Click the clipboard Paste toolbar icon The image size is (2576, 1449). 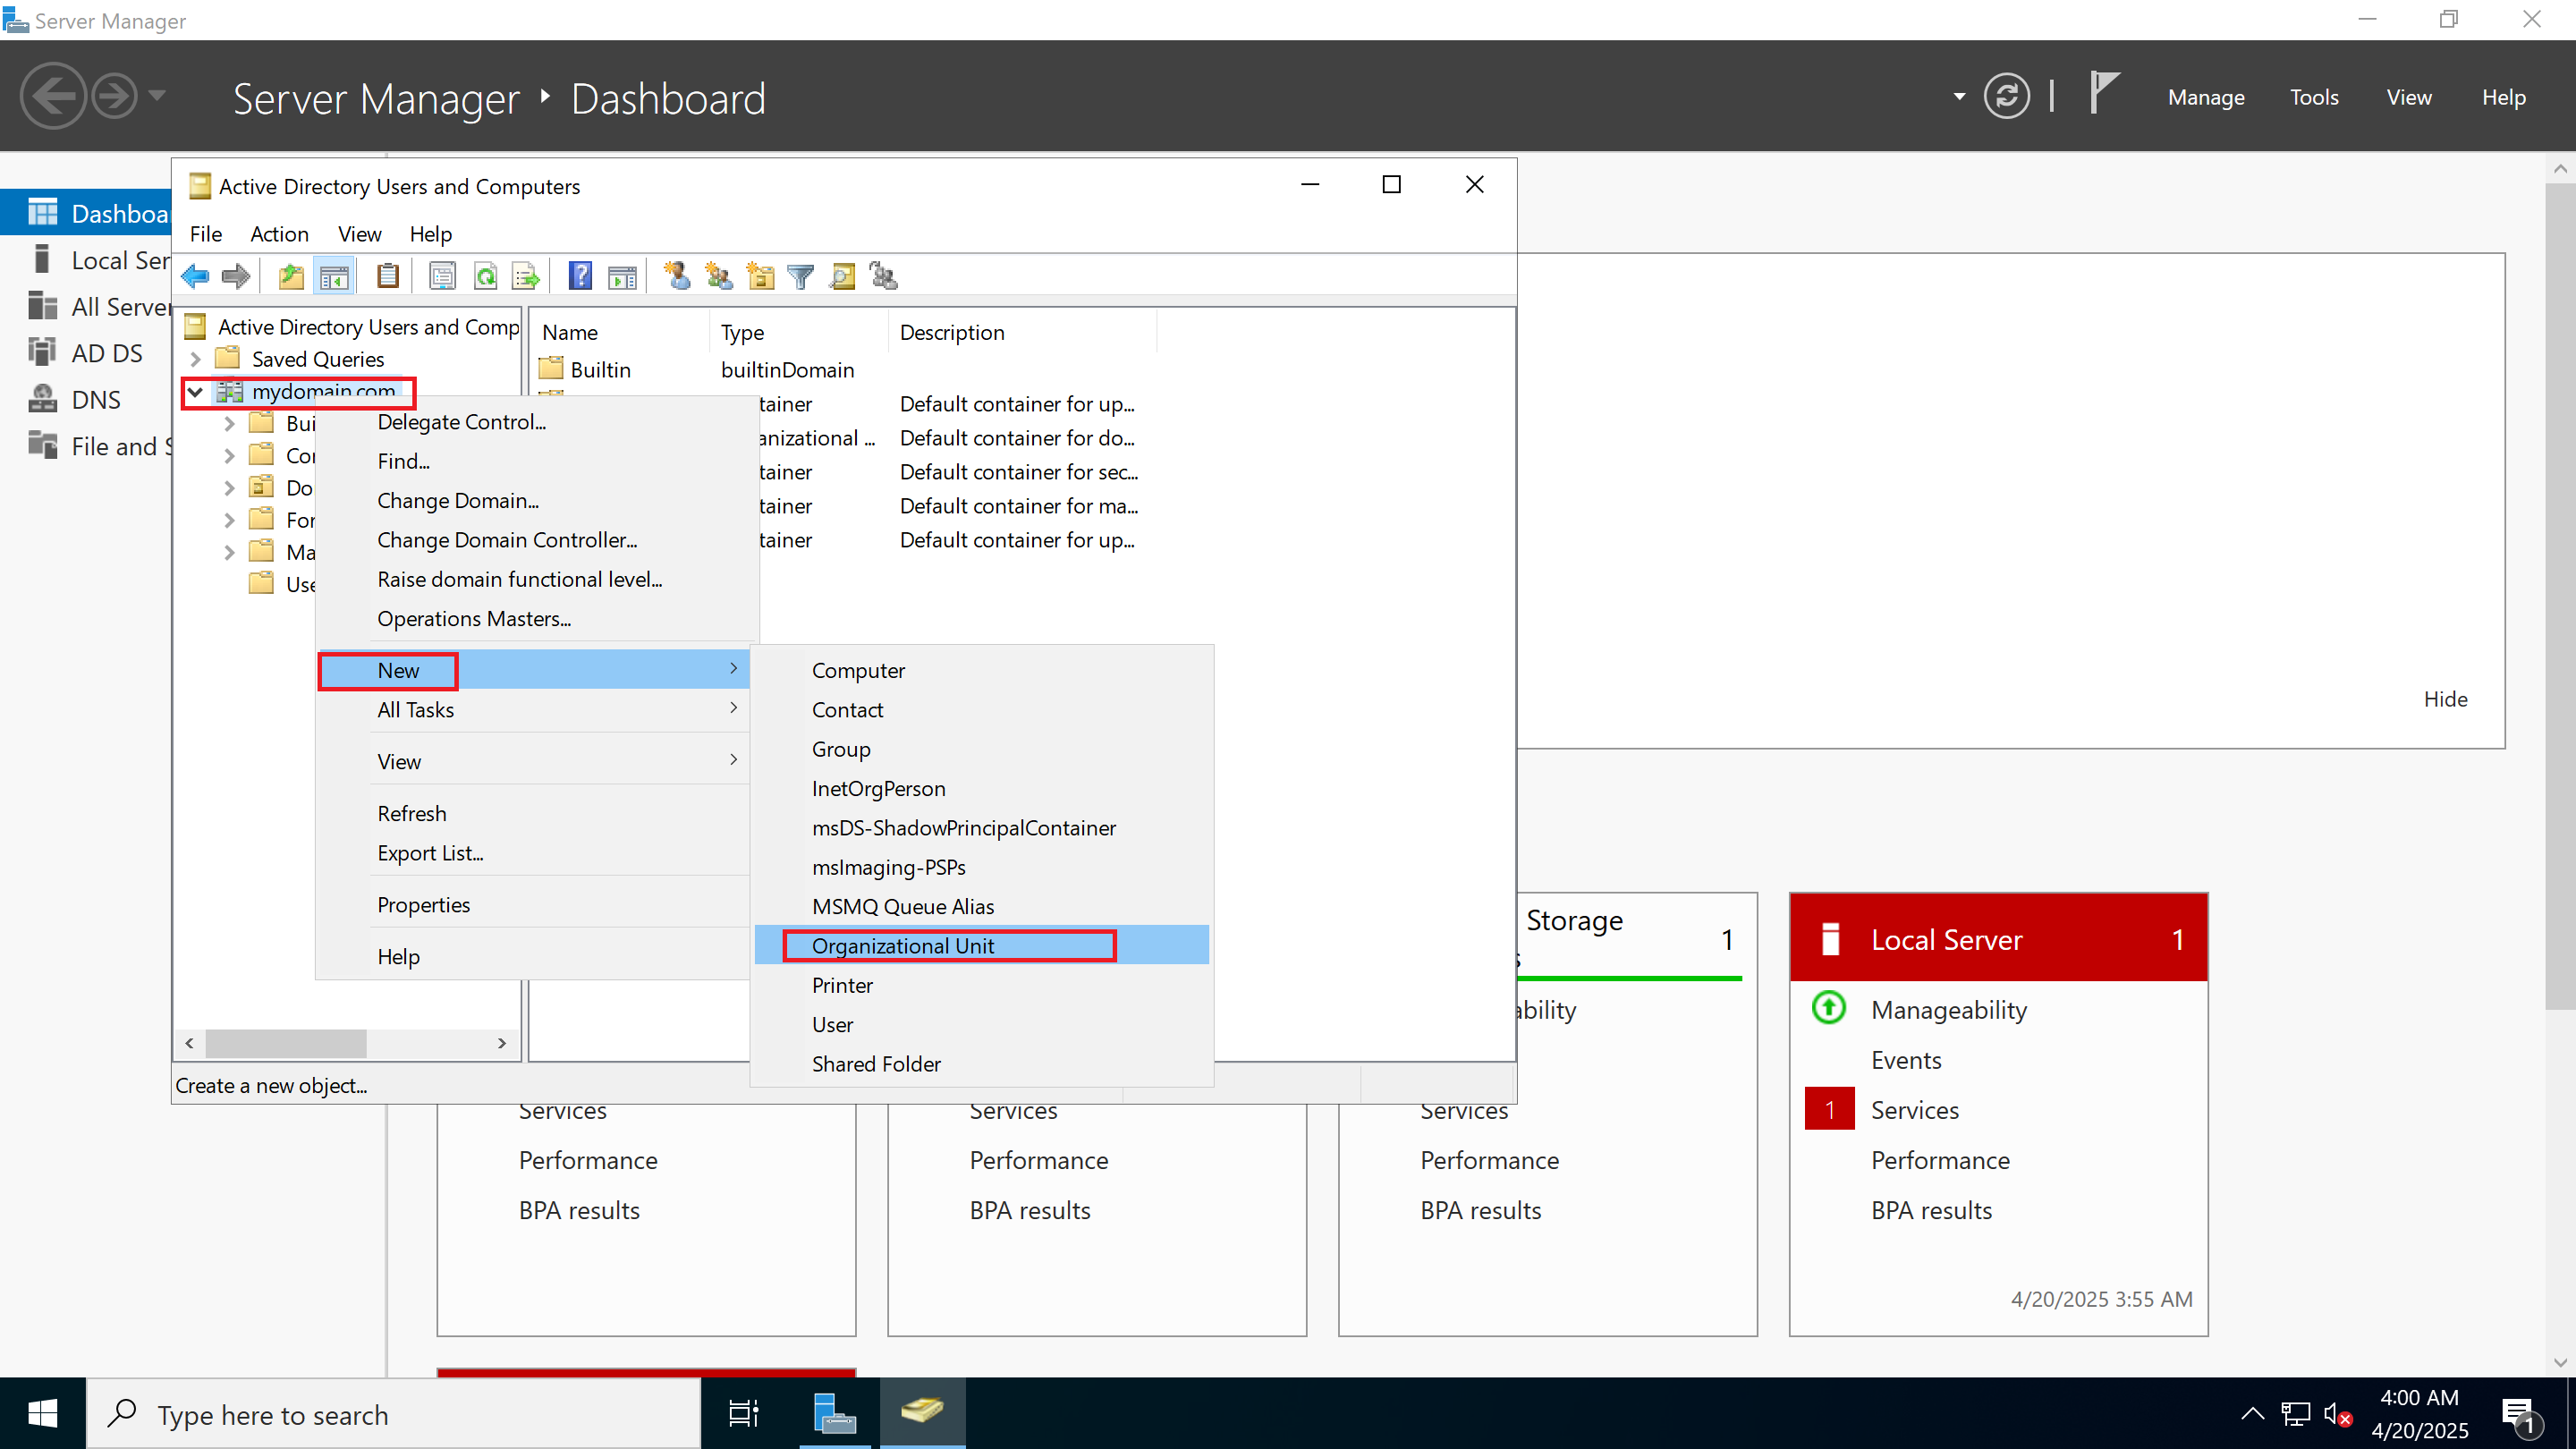[x=388, y=276]
